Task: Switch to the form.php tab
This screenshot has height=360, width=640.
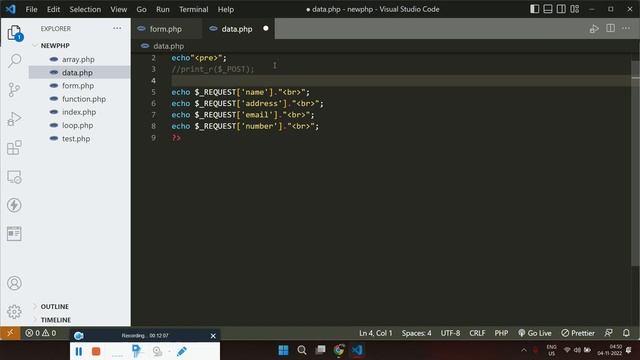Action: click(x=166, y=29)
